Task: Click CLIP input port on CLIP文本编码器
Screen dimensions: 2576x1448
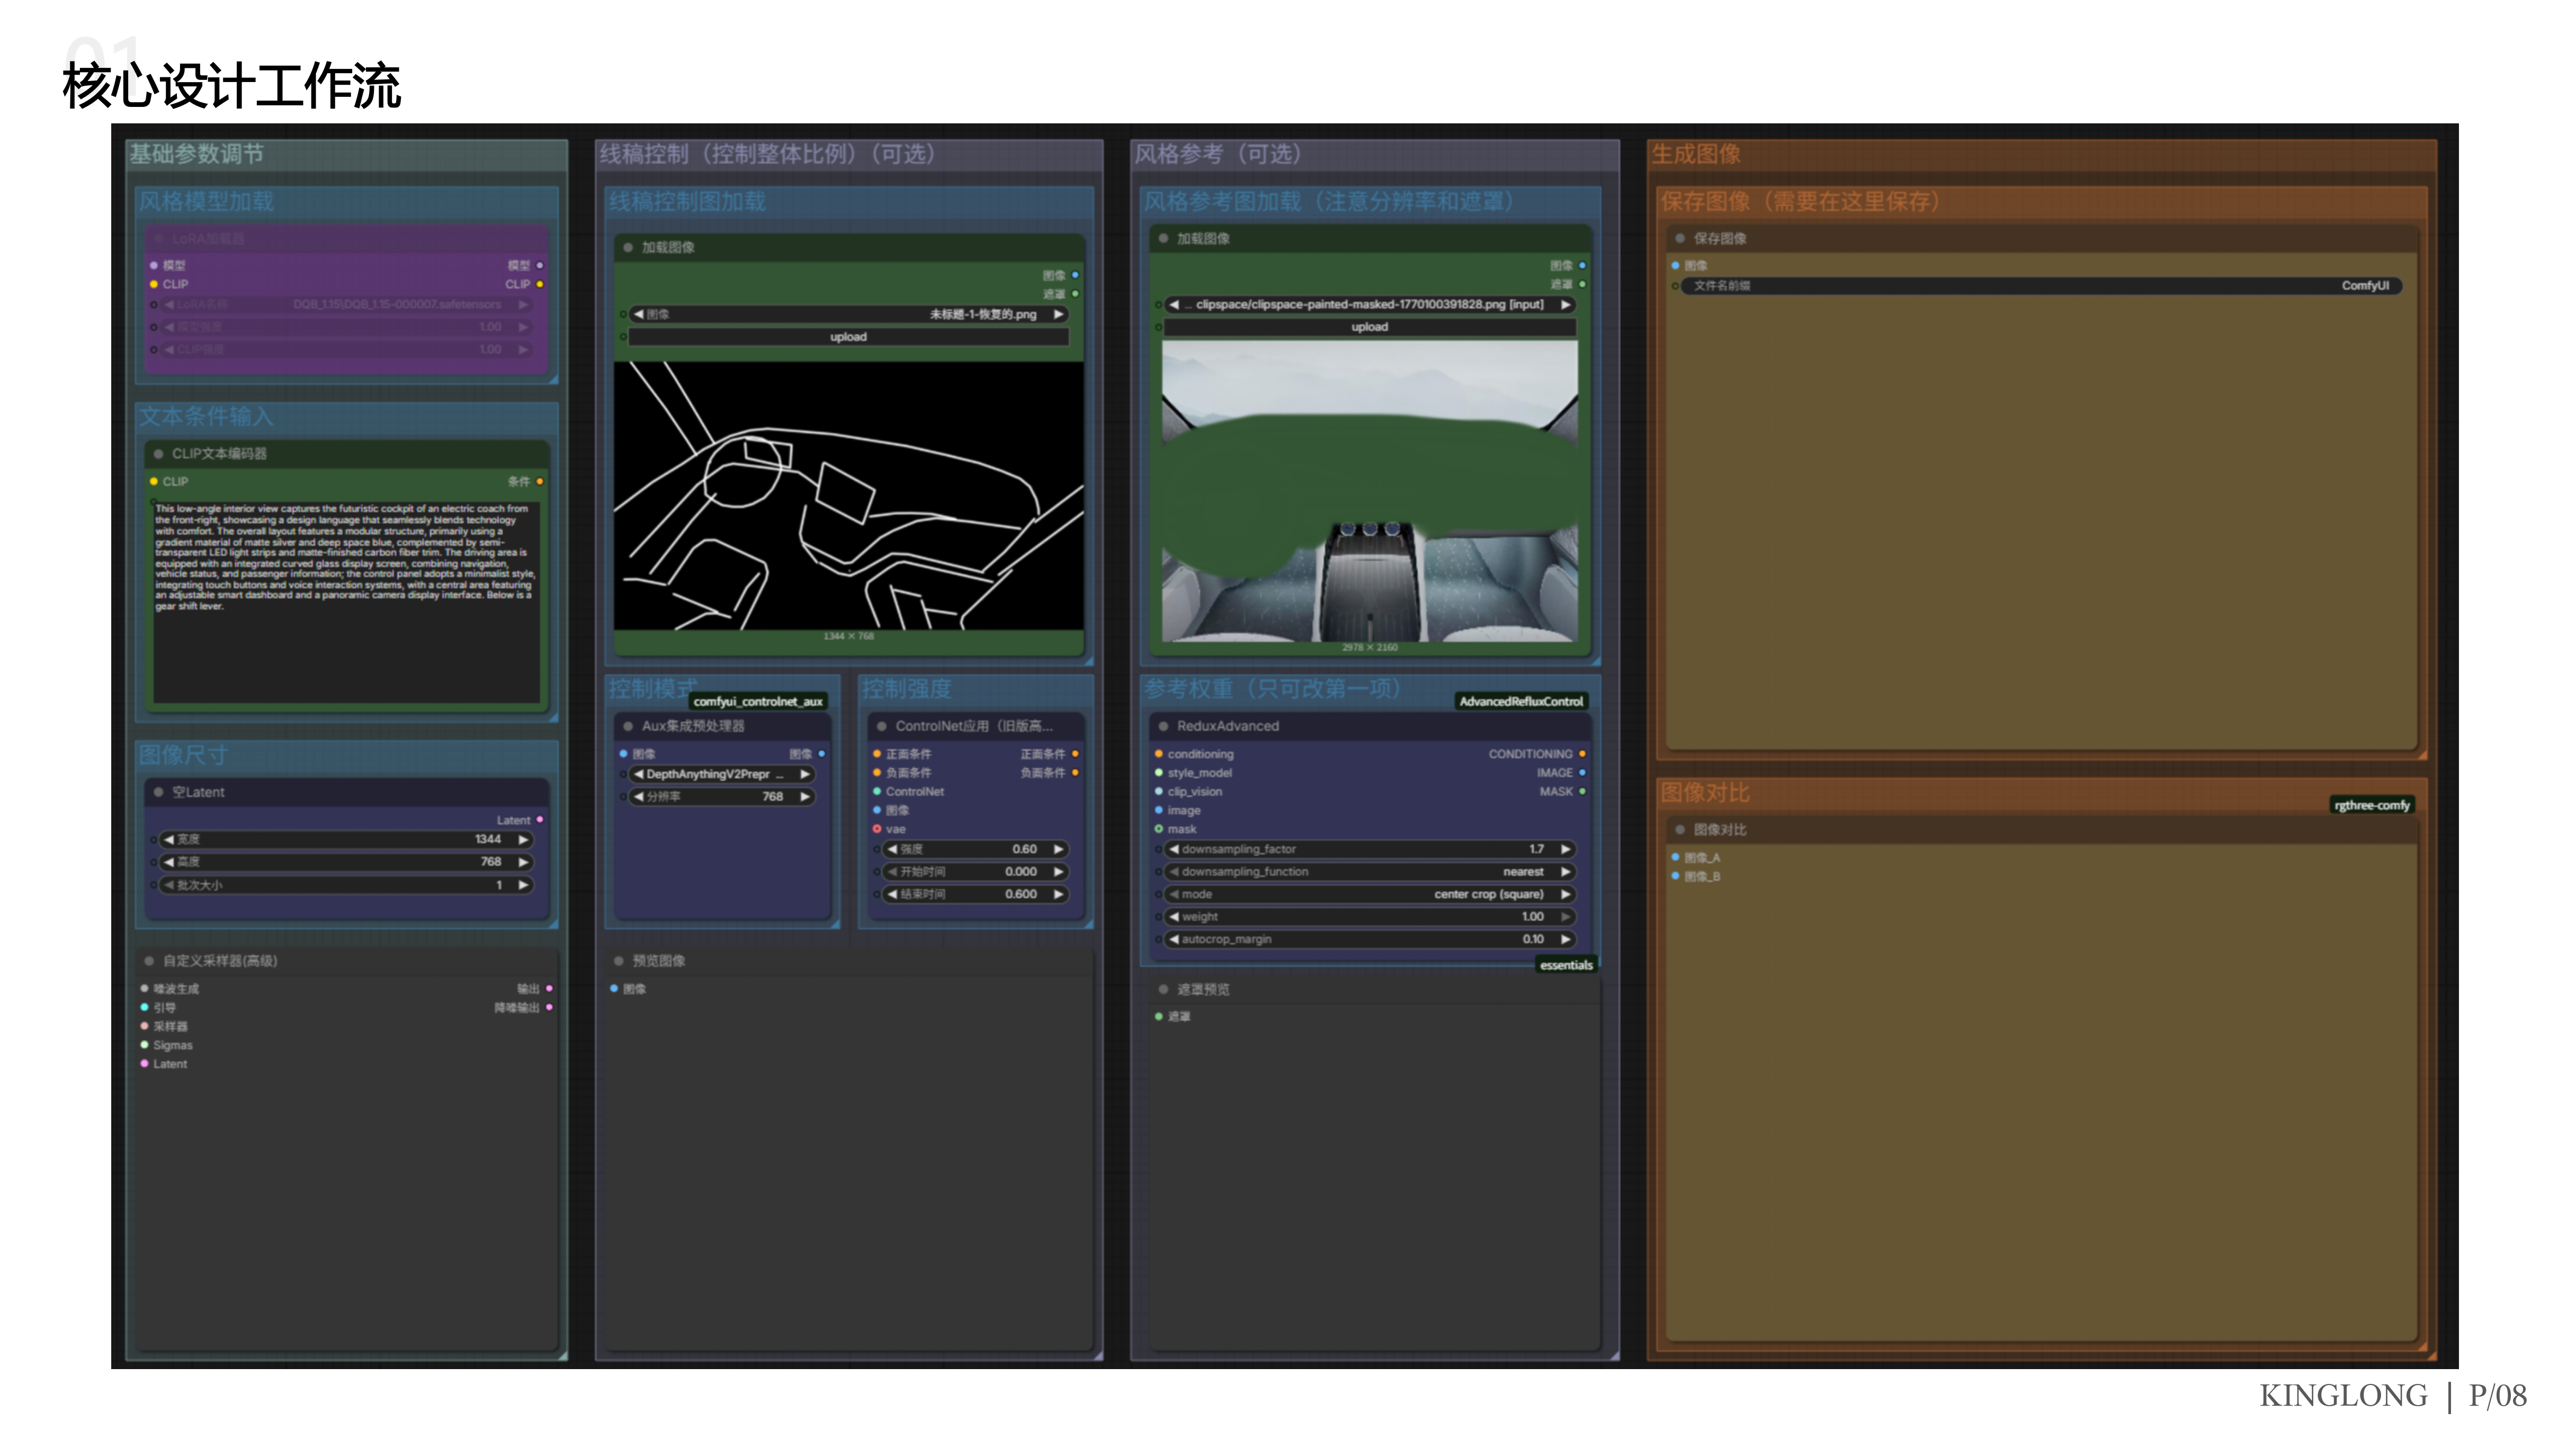Action: pyautogui.click(x=153, y=482)
